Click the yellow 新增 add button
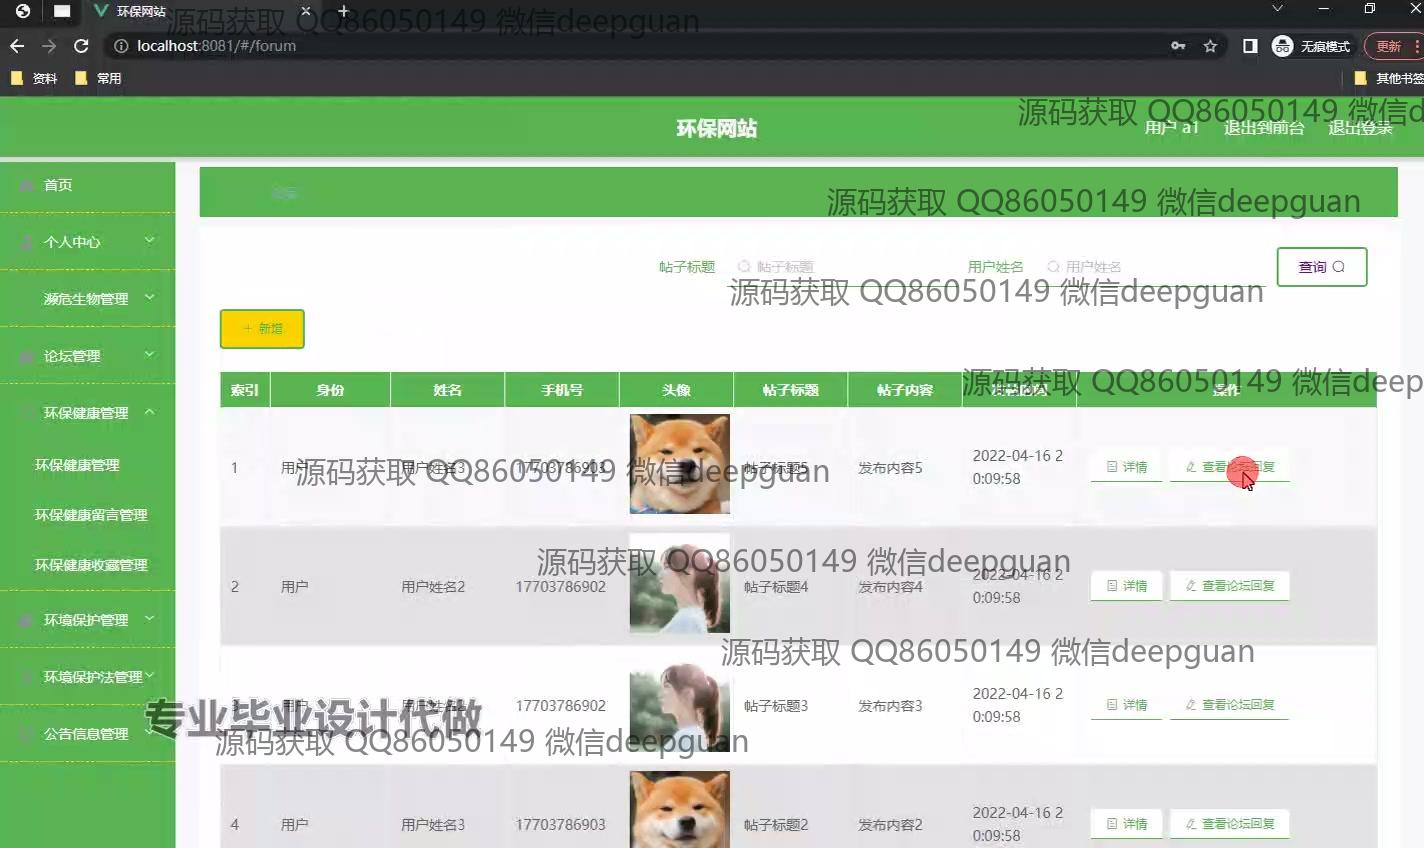This screenshot has height=848, width=1424. (262, 329)
